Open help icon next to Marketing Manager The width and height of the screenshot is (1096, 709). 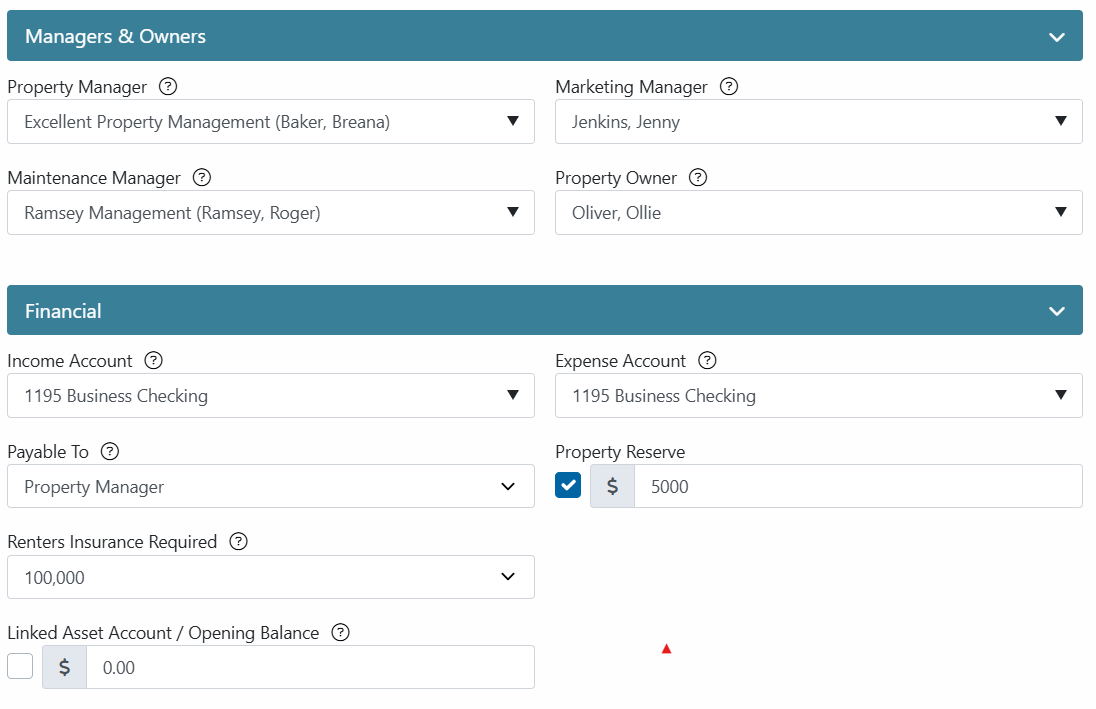pos(729,87)
